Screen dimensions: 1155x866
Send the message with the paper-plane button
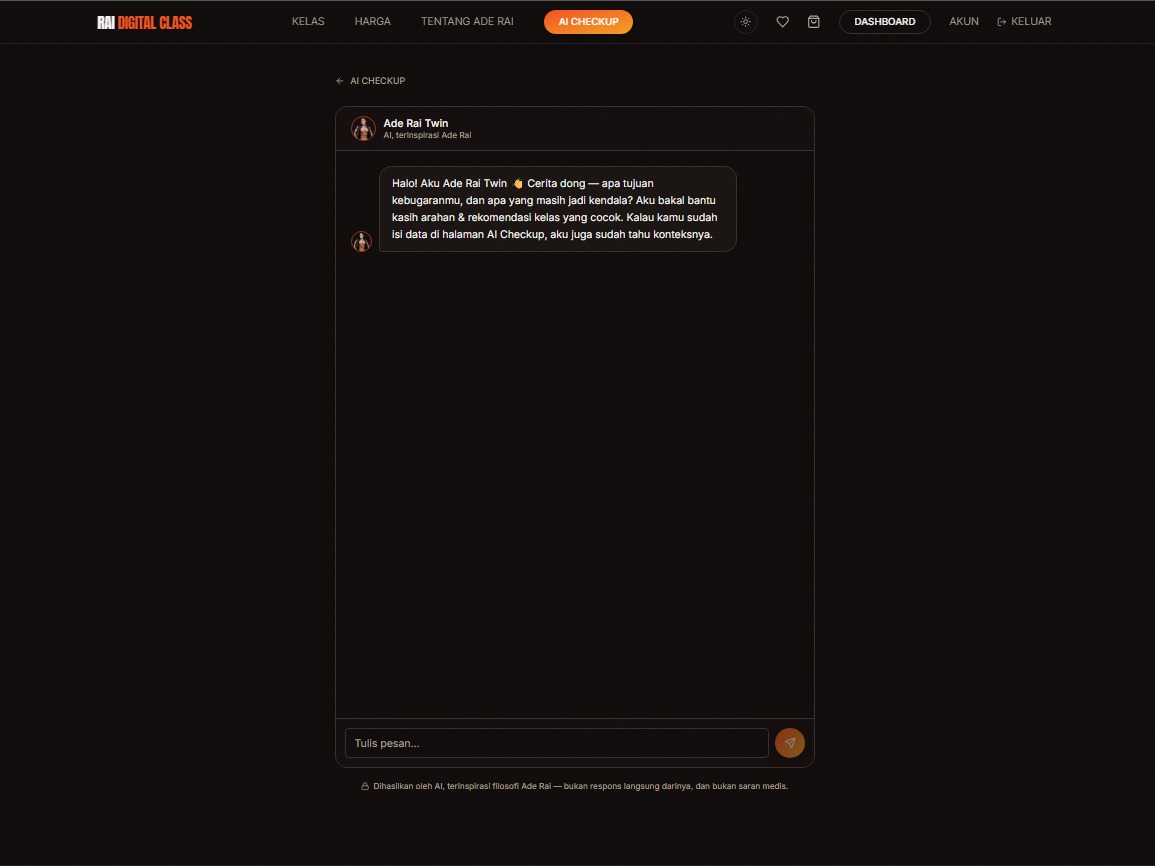790,743
